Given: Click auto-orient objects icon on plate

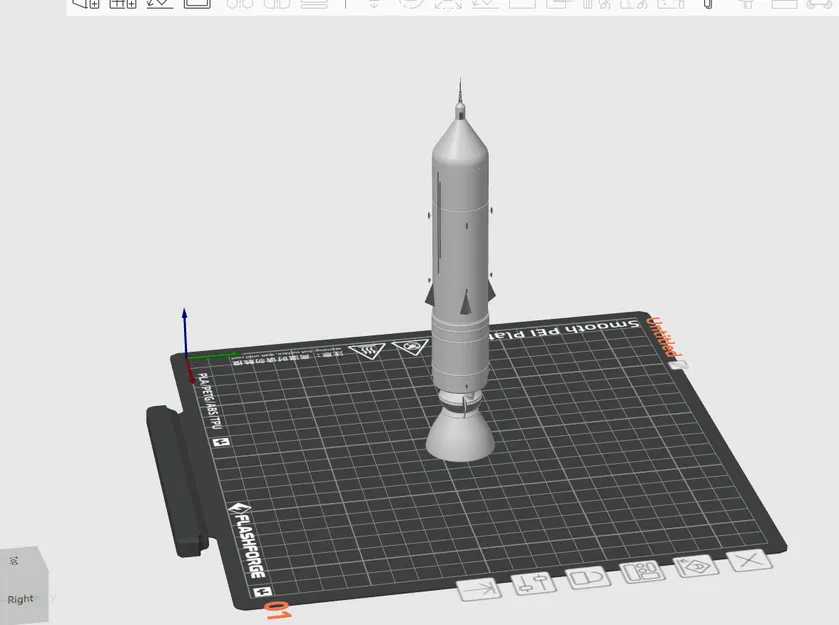Looking at the screenshot, I should (696, 566).
